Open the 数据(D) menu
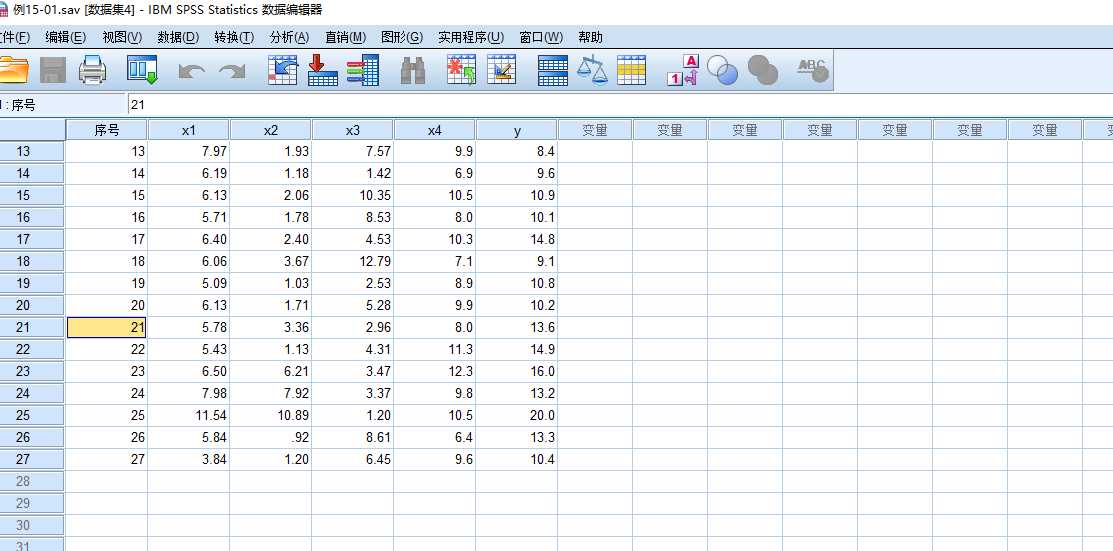1113x551 pixels. 178,38
